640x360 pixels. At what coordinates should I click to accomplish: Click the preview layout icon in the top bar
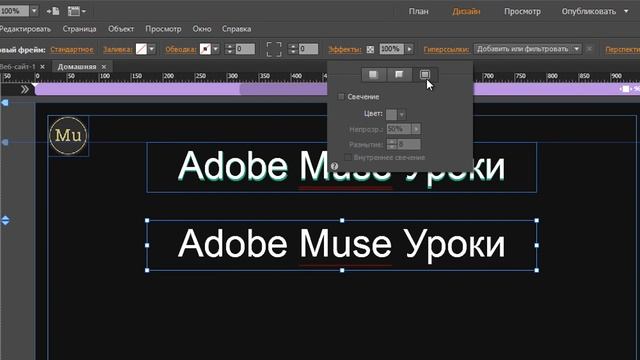(76, 11)
